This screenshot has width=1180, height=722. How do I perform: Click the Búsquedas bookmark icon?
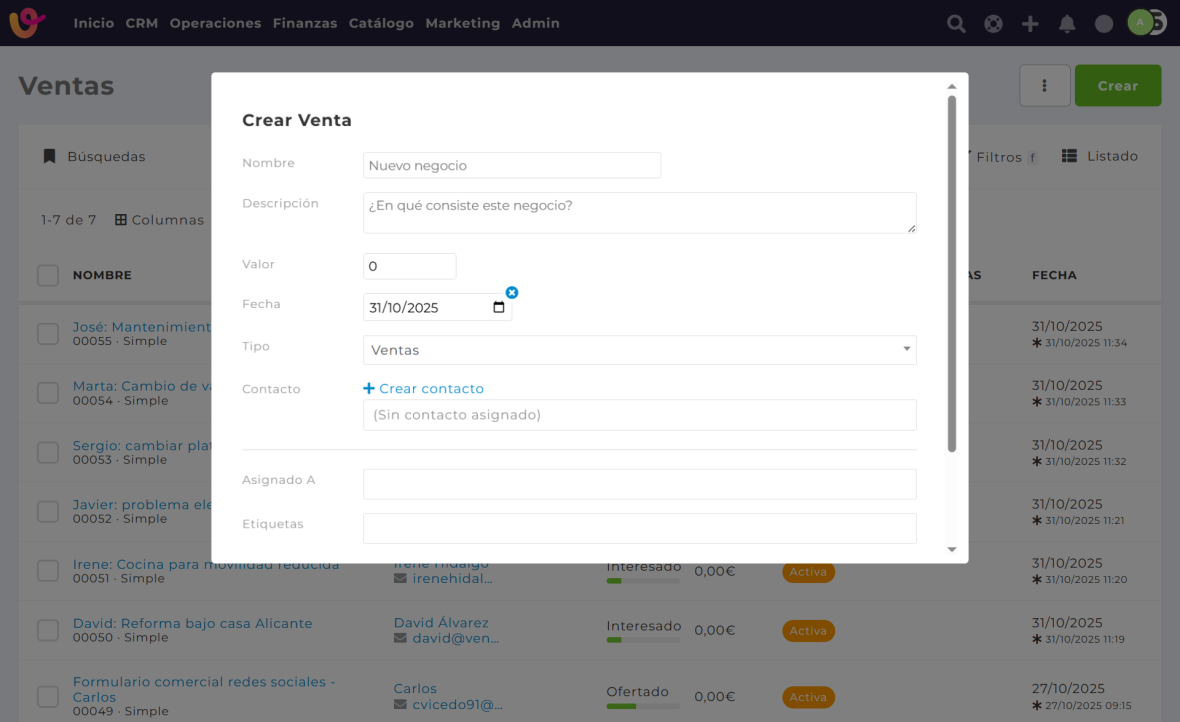coord(48,156)
